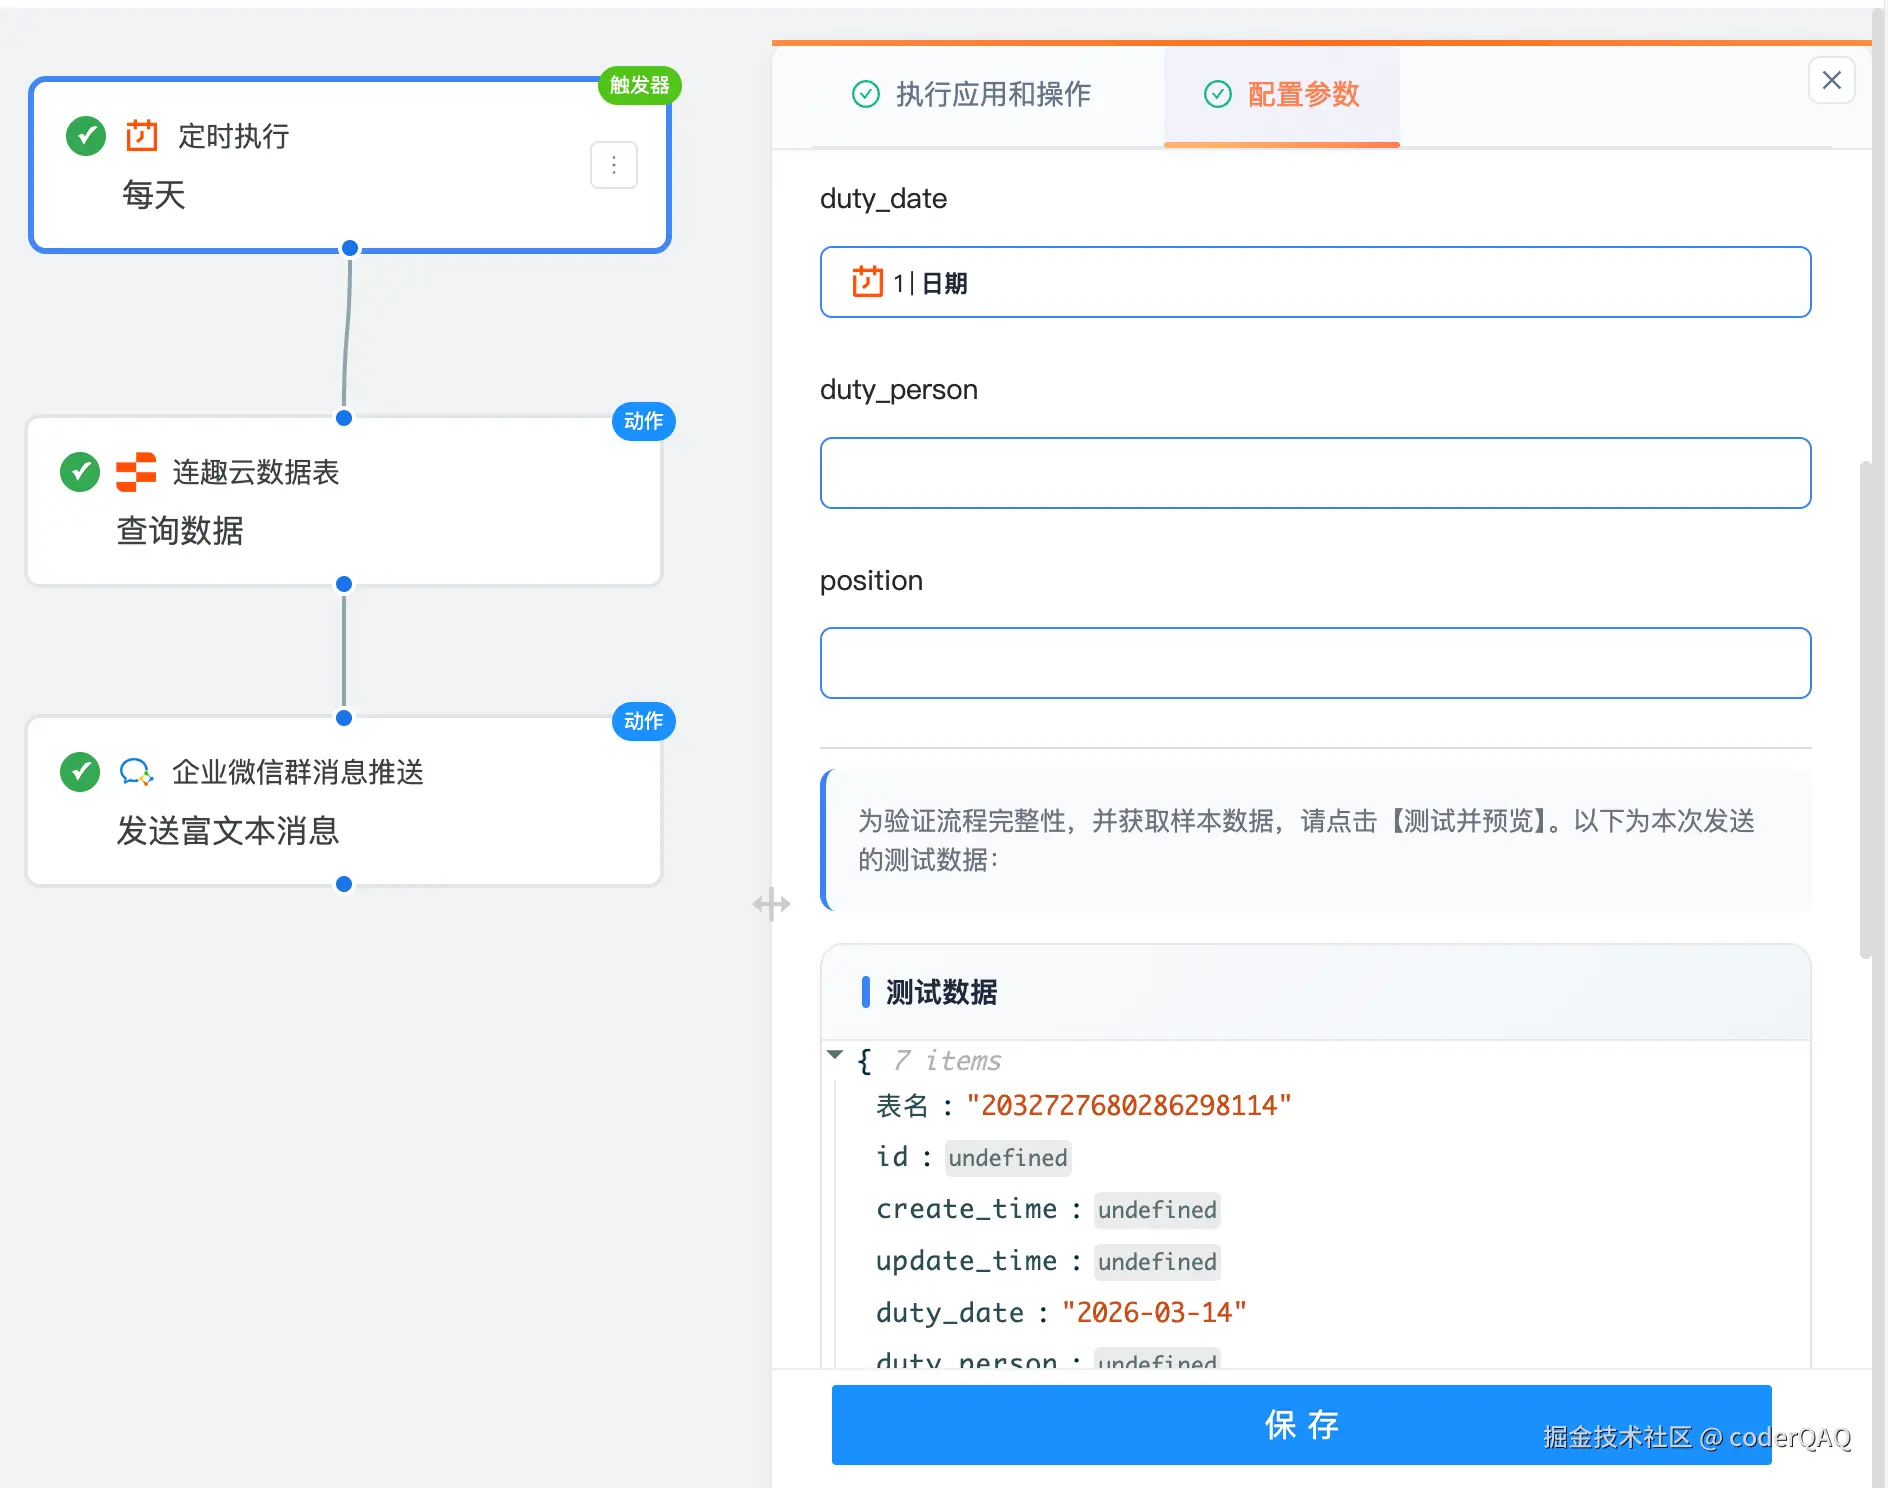Screen dimensions: 1888x1488
Task: Click the green check on 定时执行 node
Action: pyautogui.click(x=86, y=135)
